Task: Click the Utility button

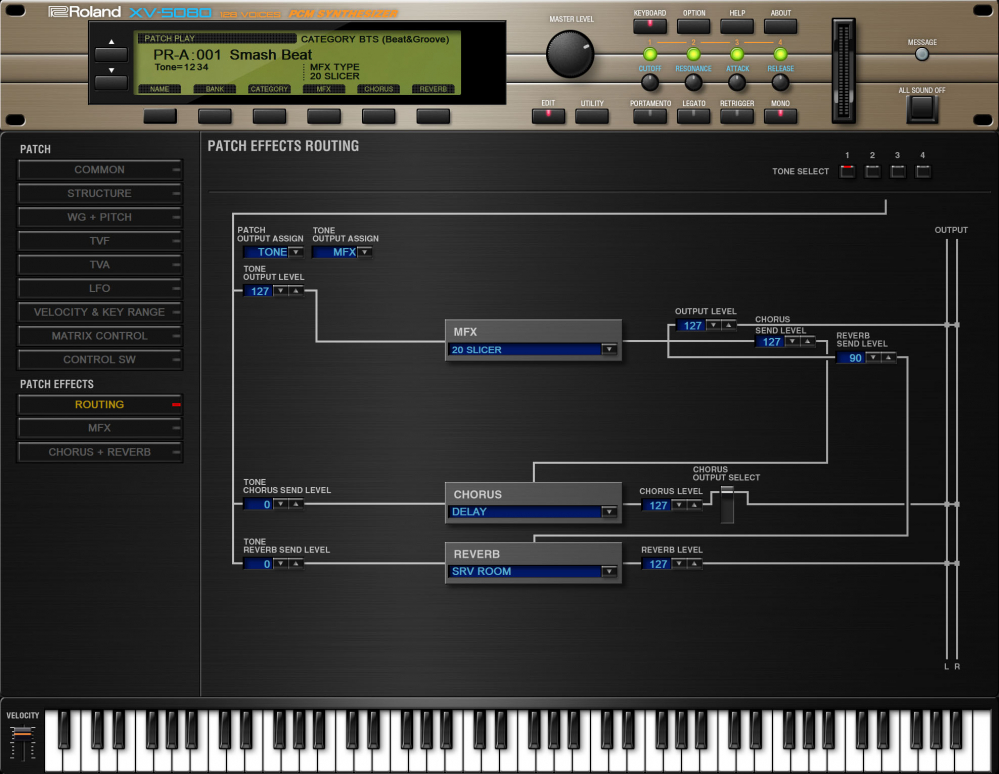Action: (x=591, y=116)
